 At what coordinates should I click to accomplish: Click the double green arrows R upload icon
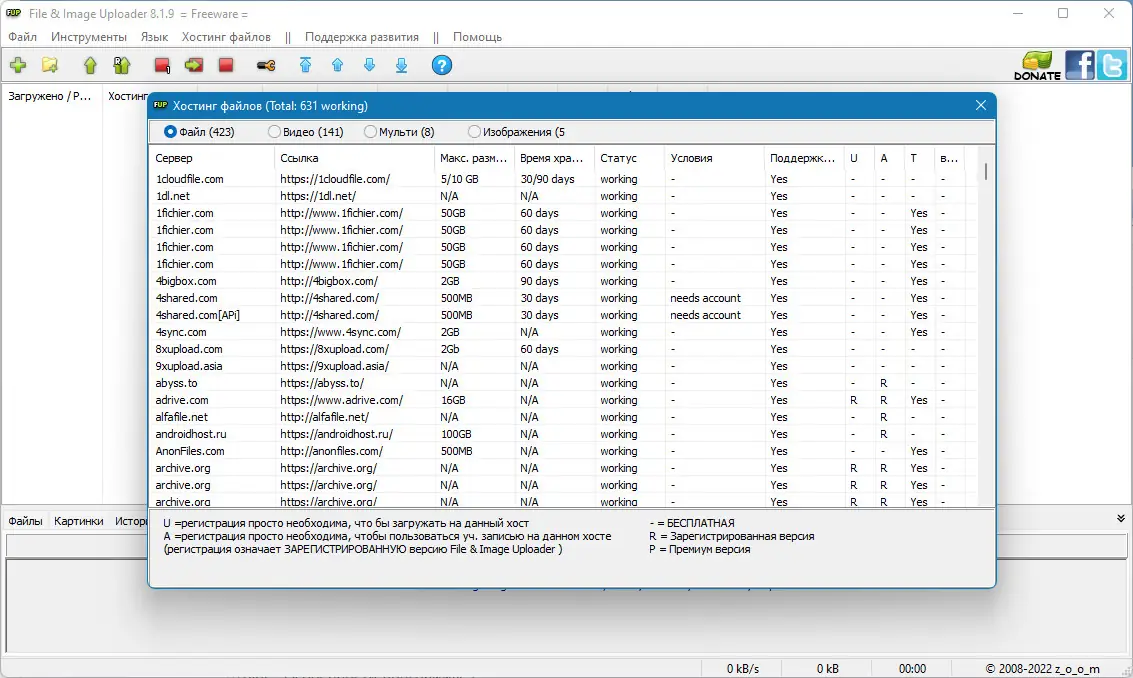tap(121, 65)
